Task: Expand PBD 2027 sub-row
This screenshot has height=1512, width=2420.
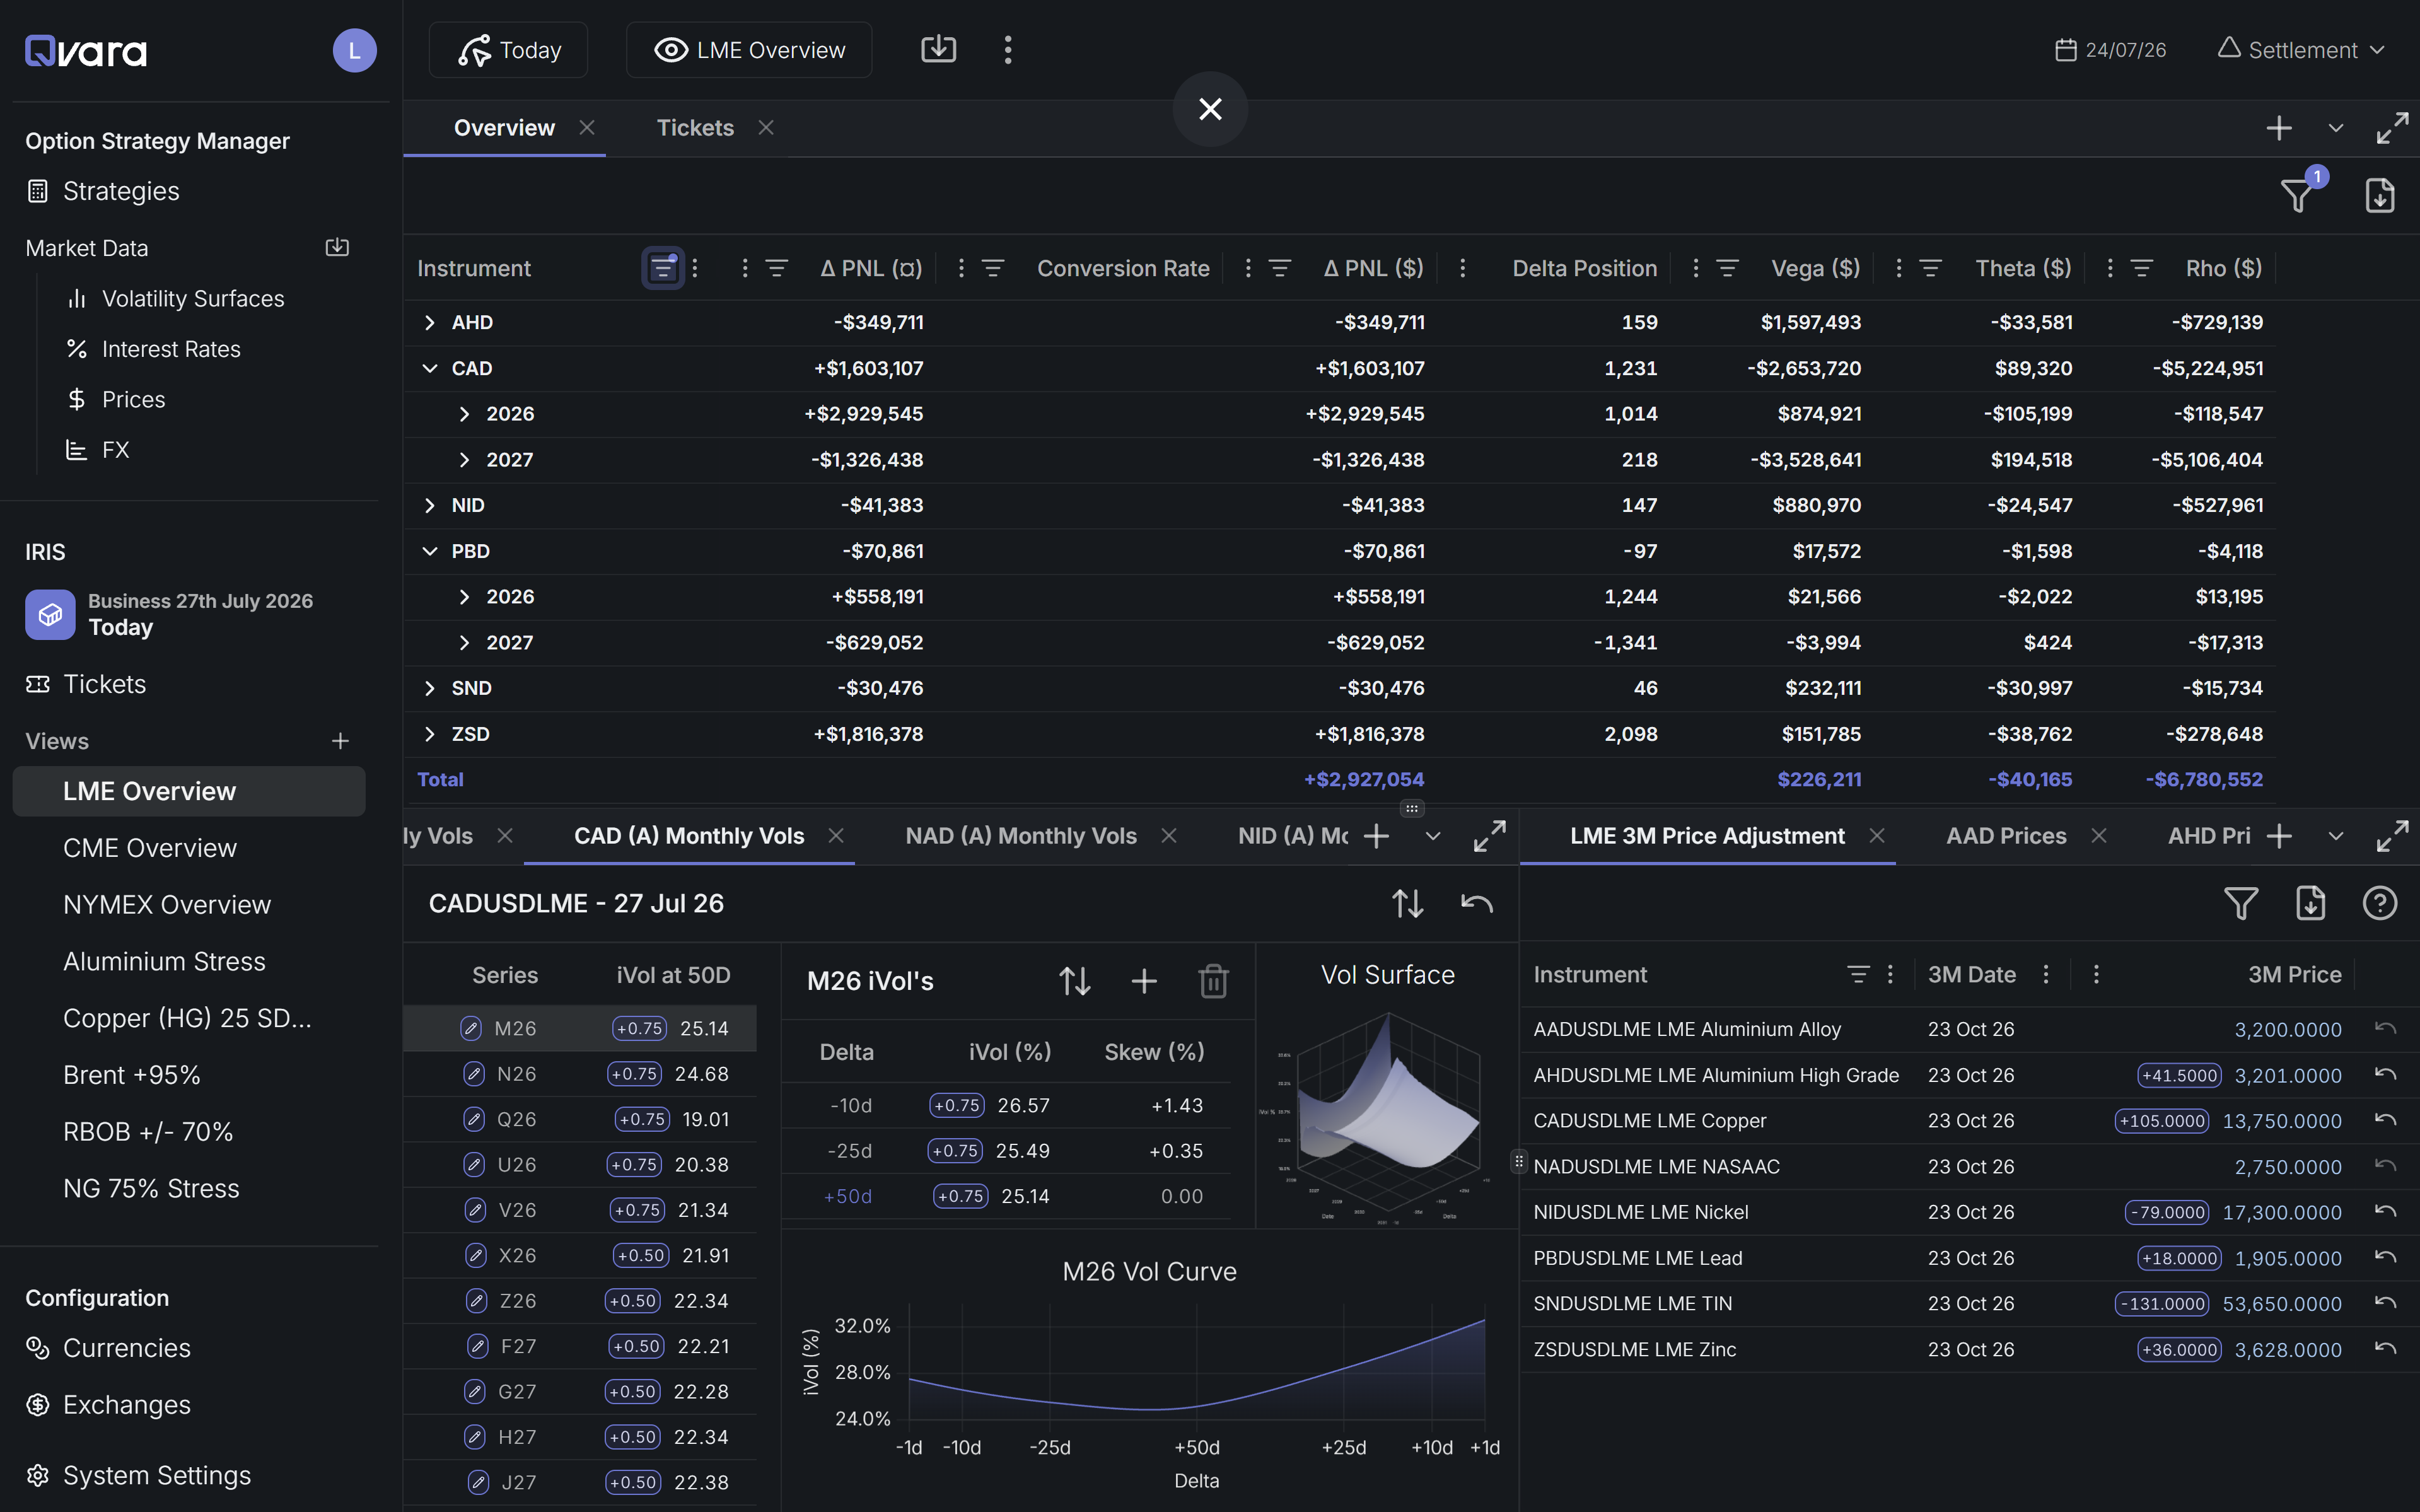Action: click(x=464, y=642)
